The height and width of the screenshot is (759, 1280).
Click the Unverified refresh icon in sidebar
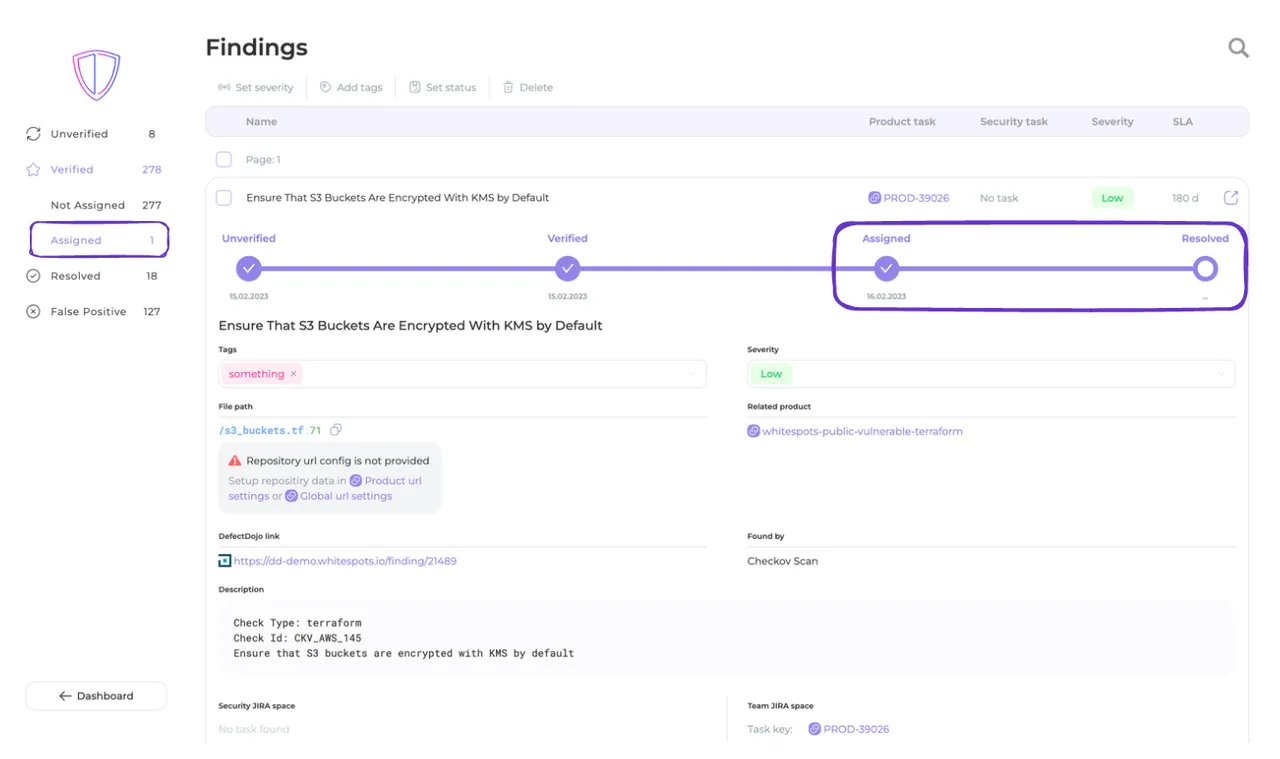33,134
